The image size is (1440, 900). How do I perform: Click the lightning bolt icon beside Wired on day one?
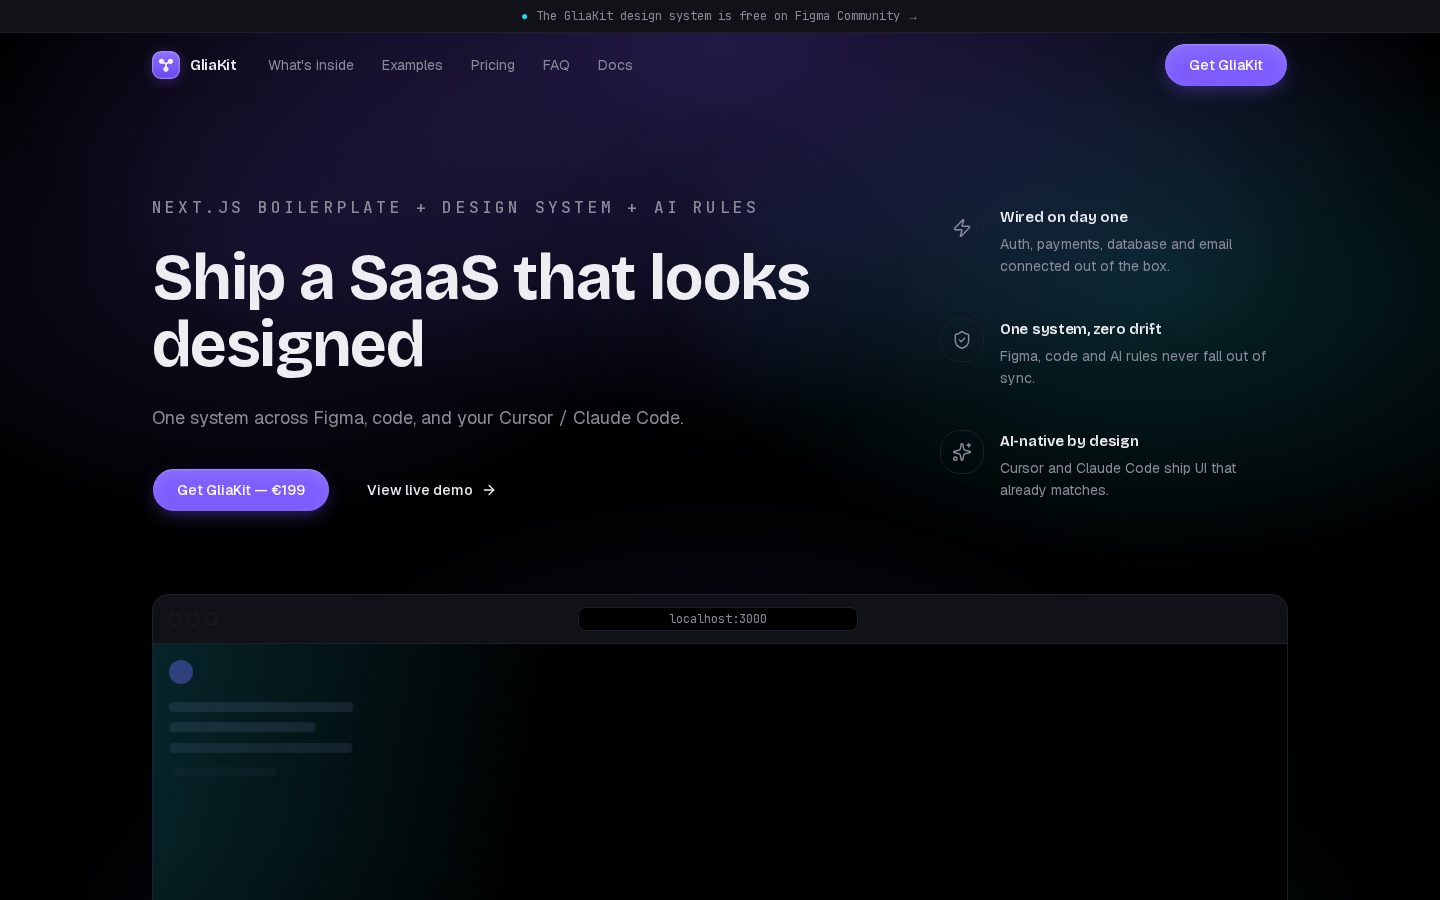point(962,228)
